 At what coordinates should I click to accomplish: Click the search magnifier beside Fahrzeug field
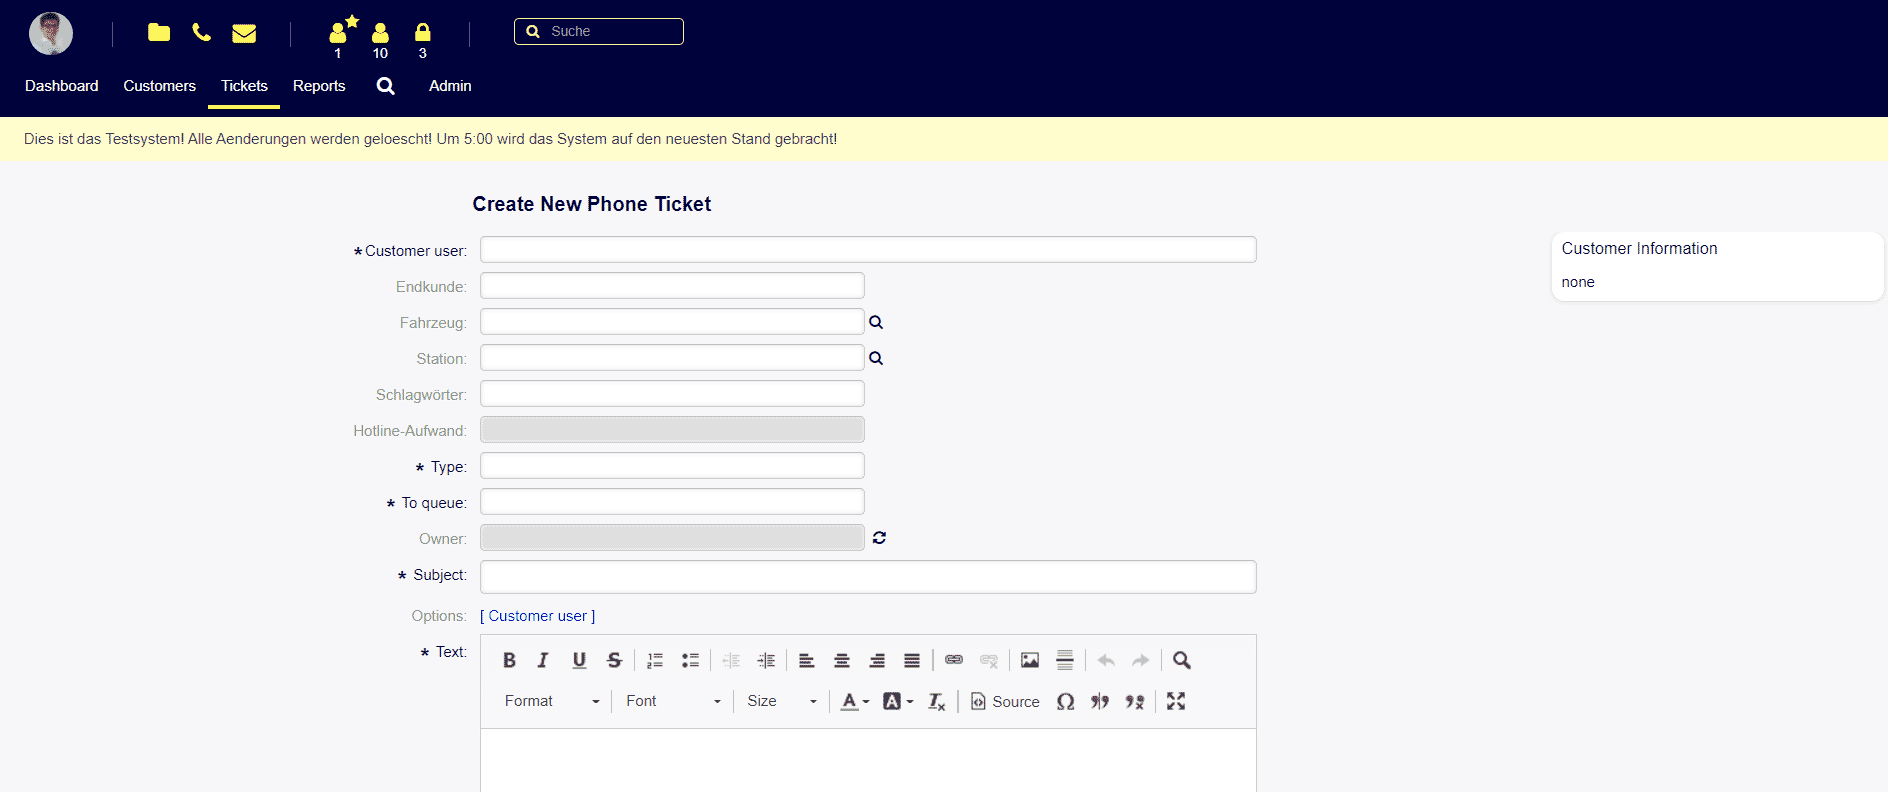click(876, 322)
